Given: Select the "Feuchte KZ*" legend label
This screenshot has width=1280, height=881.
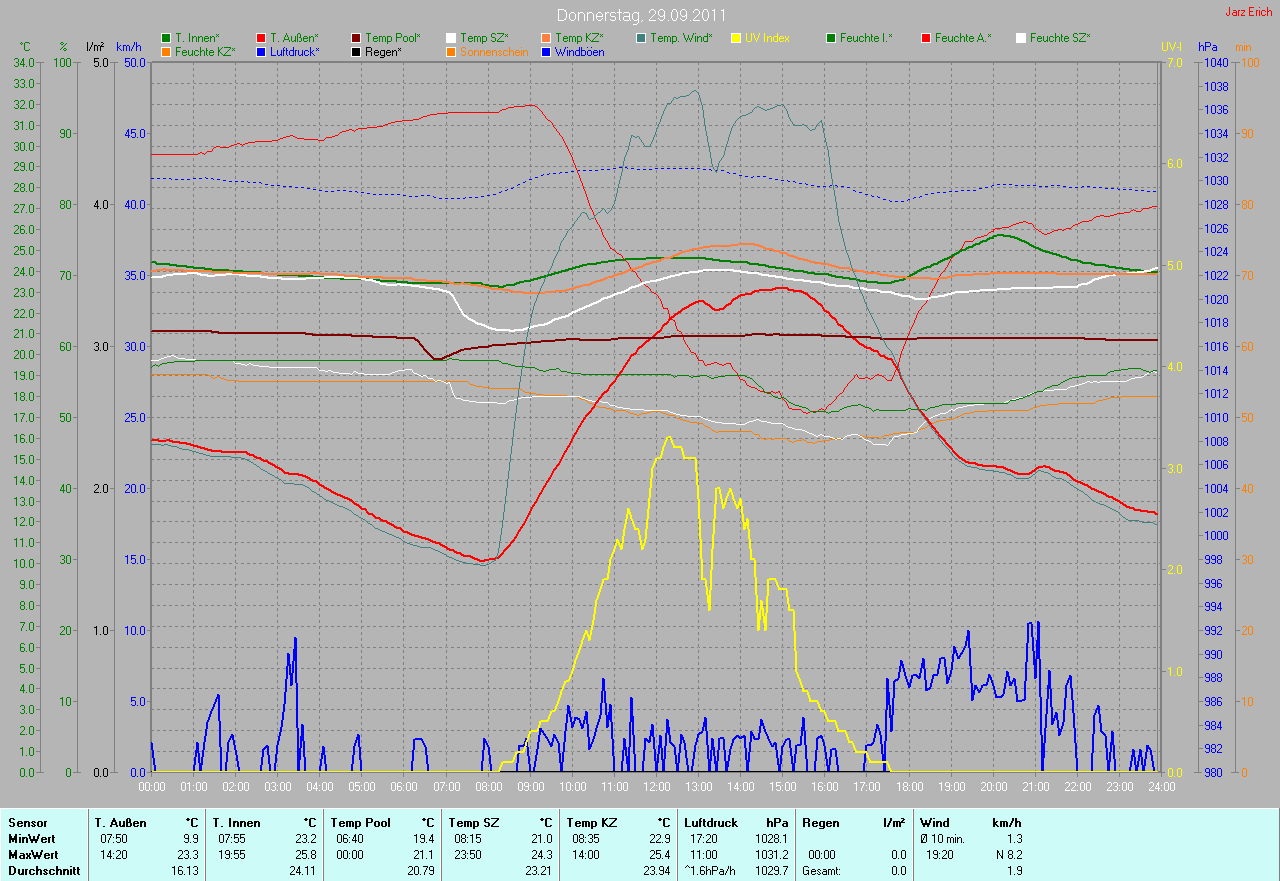Looking at the screenshot, I should coord(205,51).
